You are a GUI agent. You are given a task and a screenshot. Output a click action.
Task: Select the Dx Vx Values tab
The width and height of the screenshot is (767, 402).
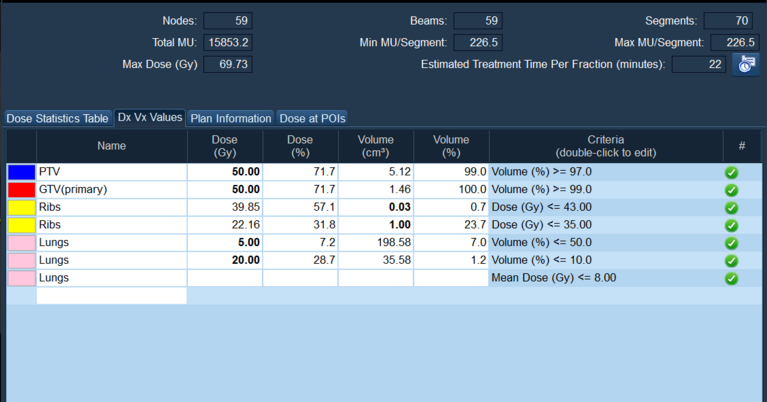150,117
